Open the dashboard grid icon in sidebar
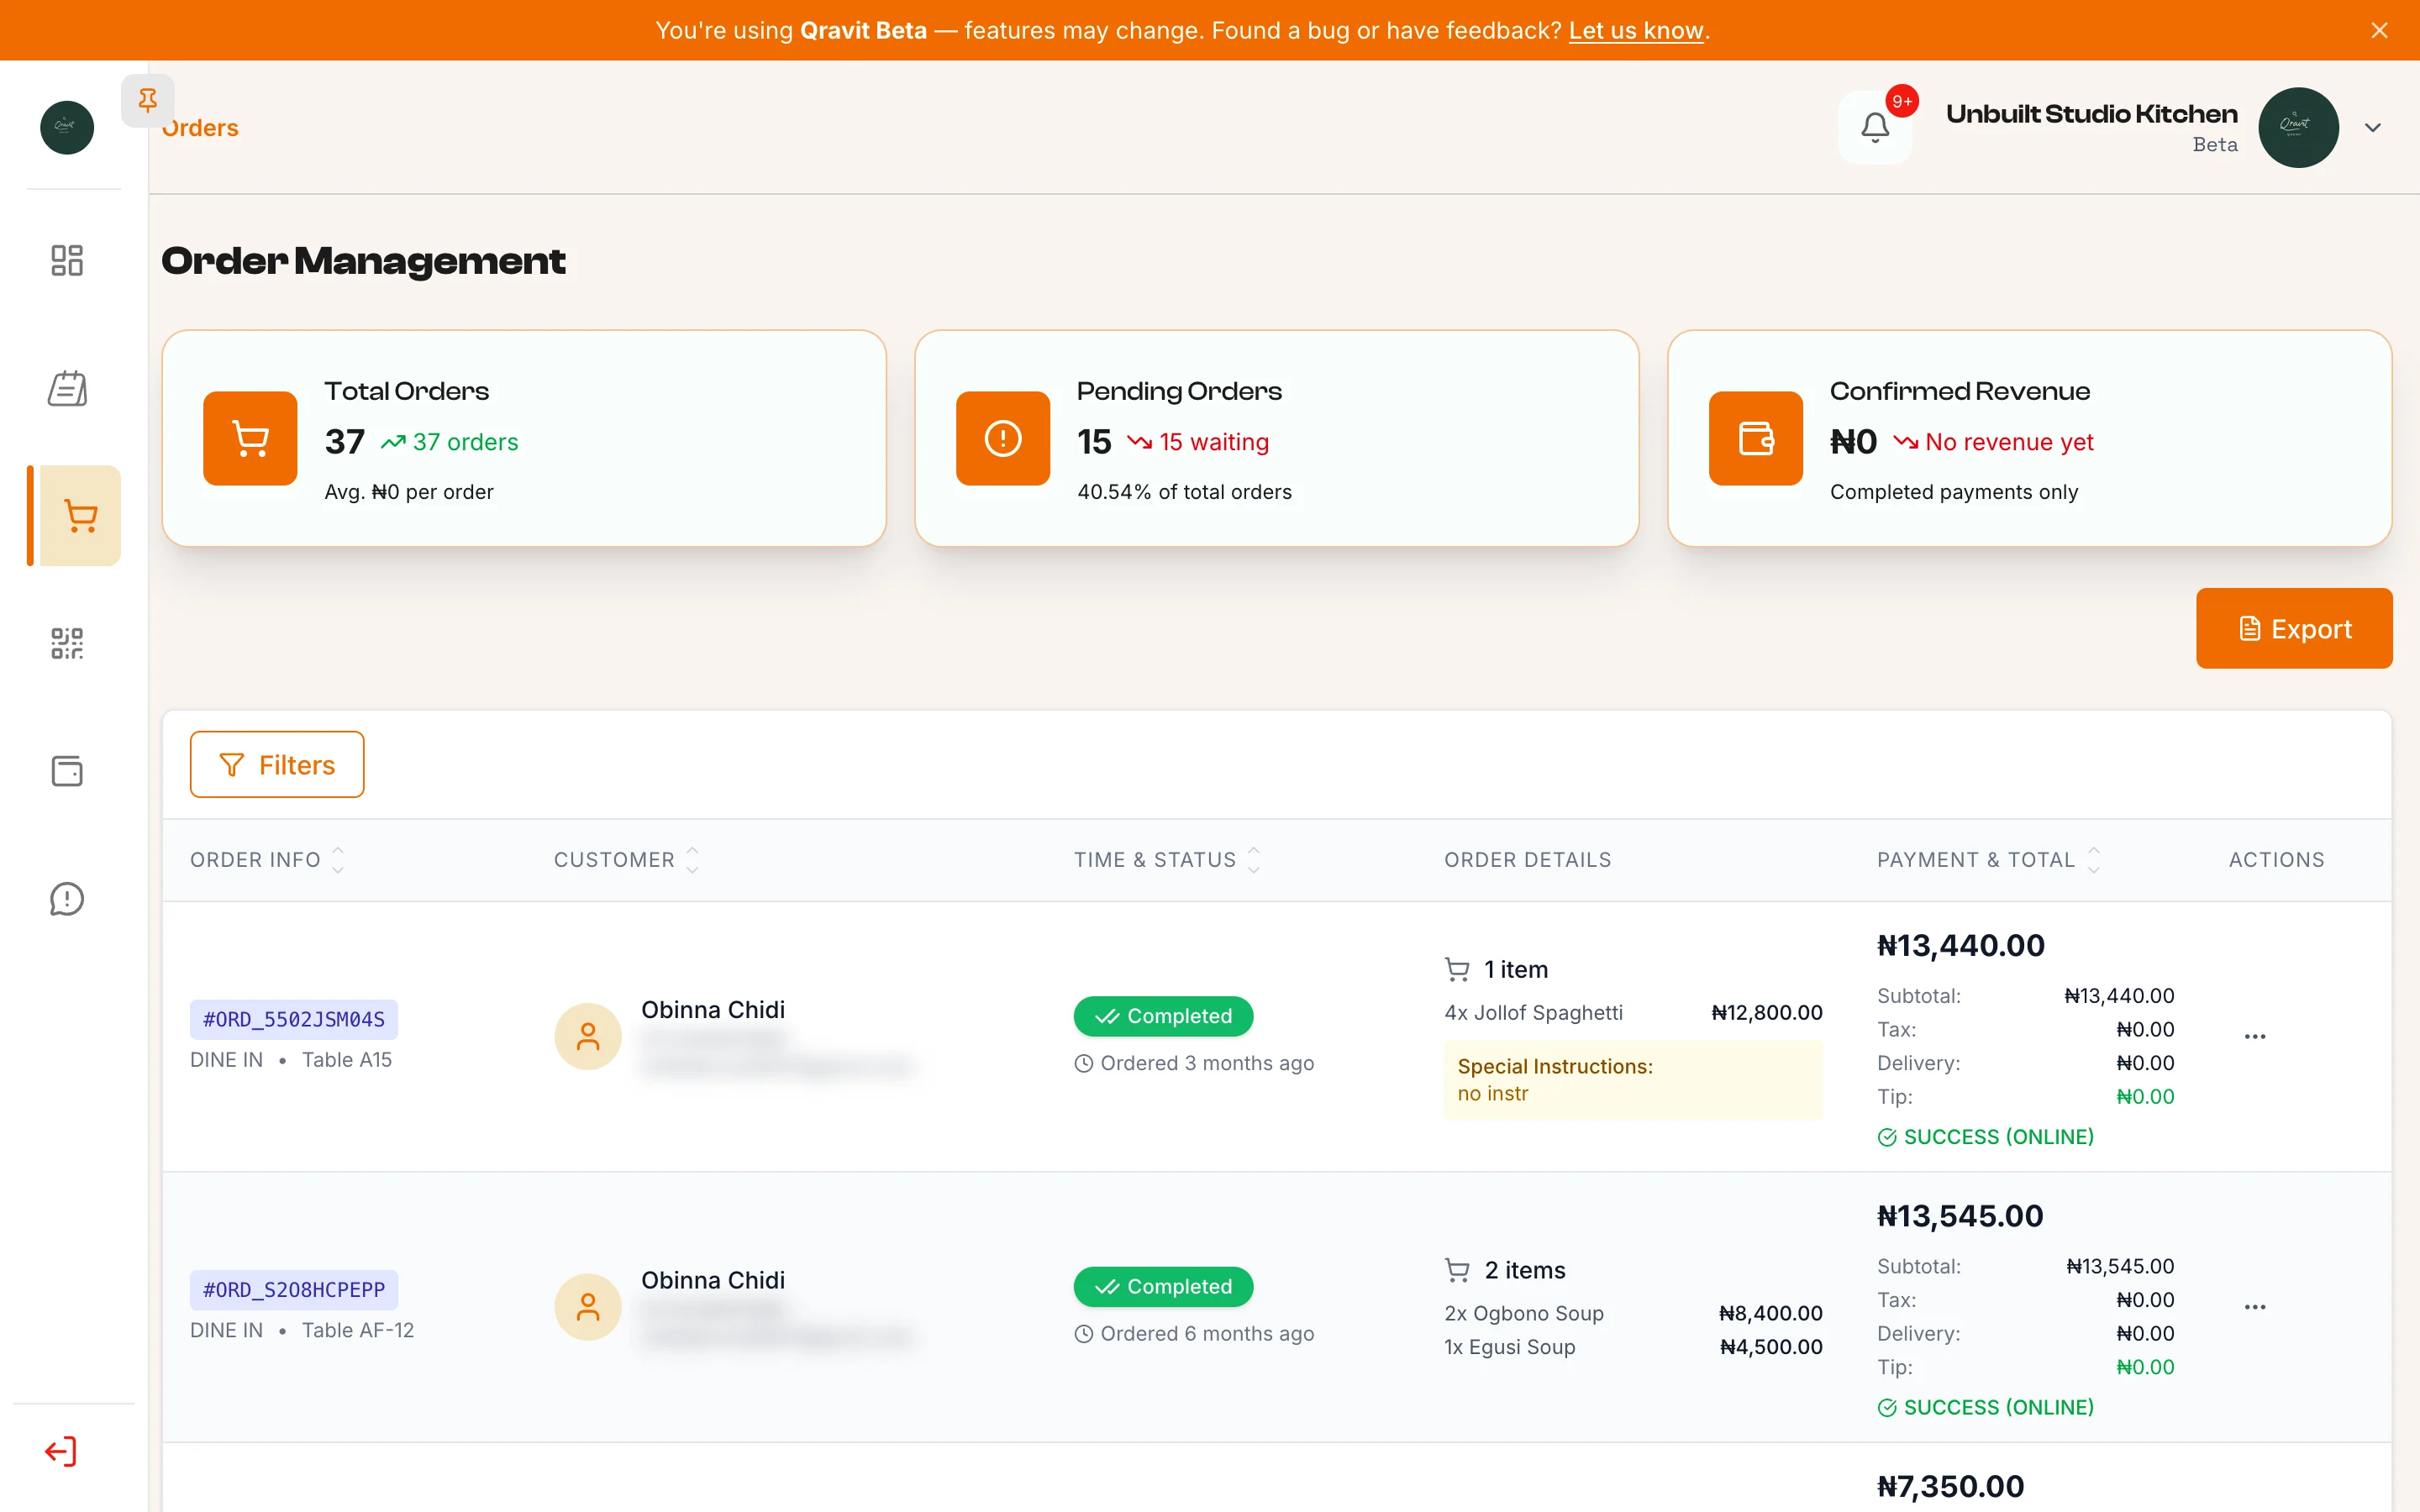 (67, 260)
